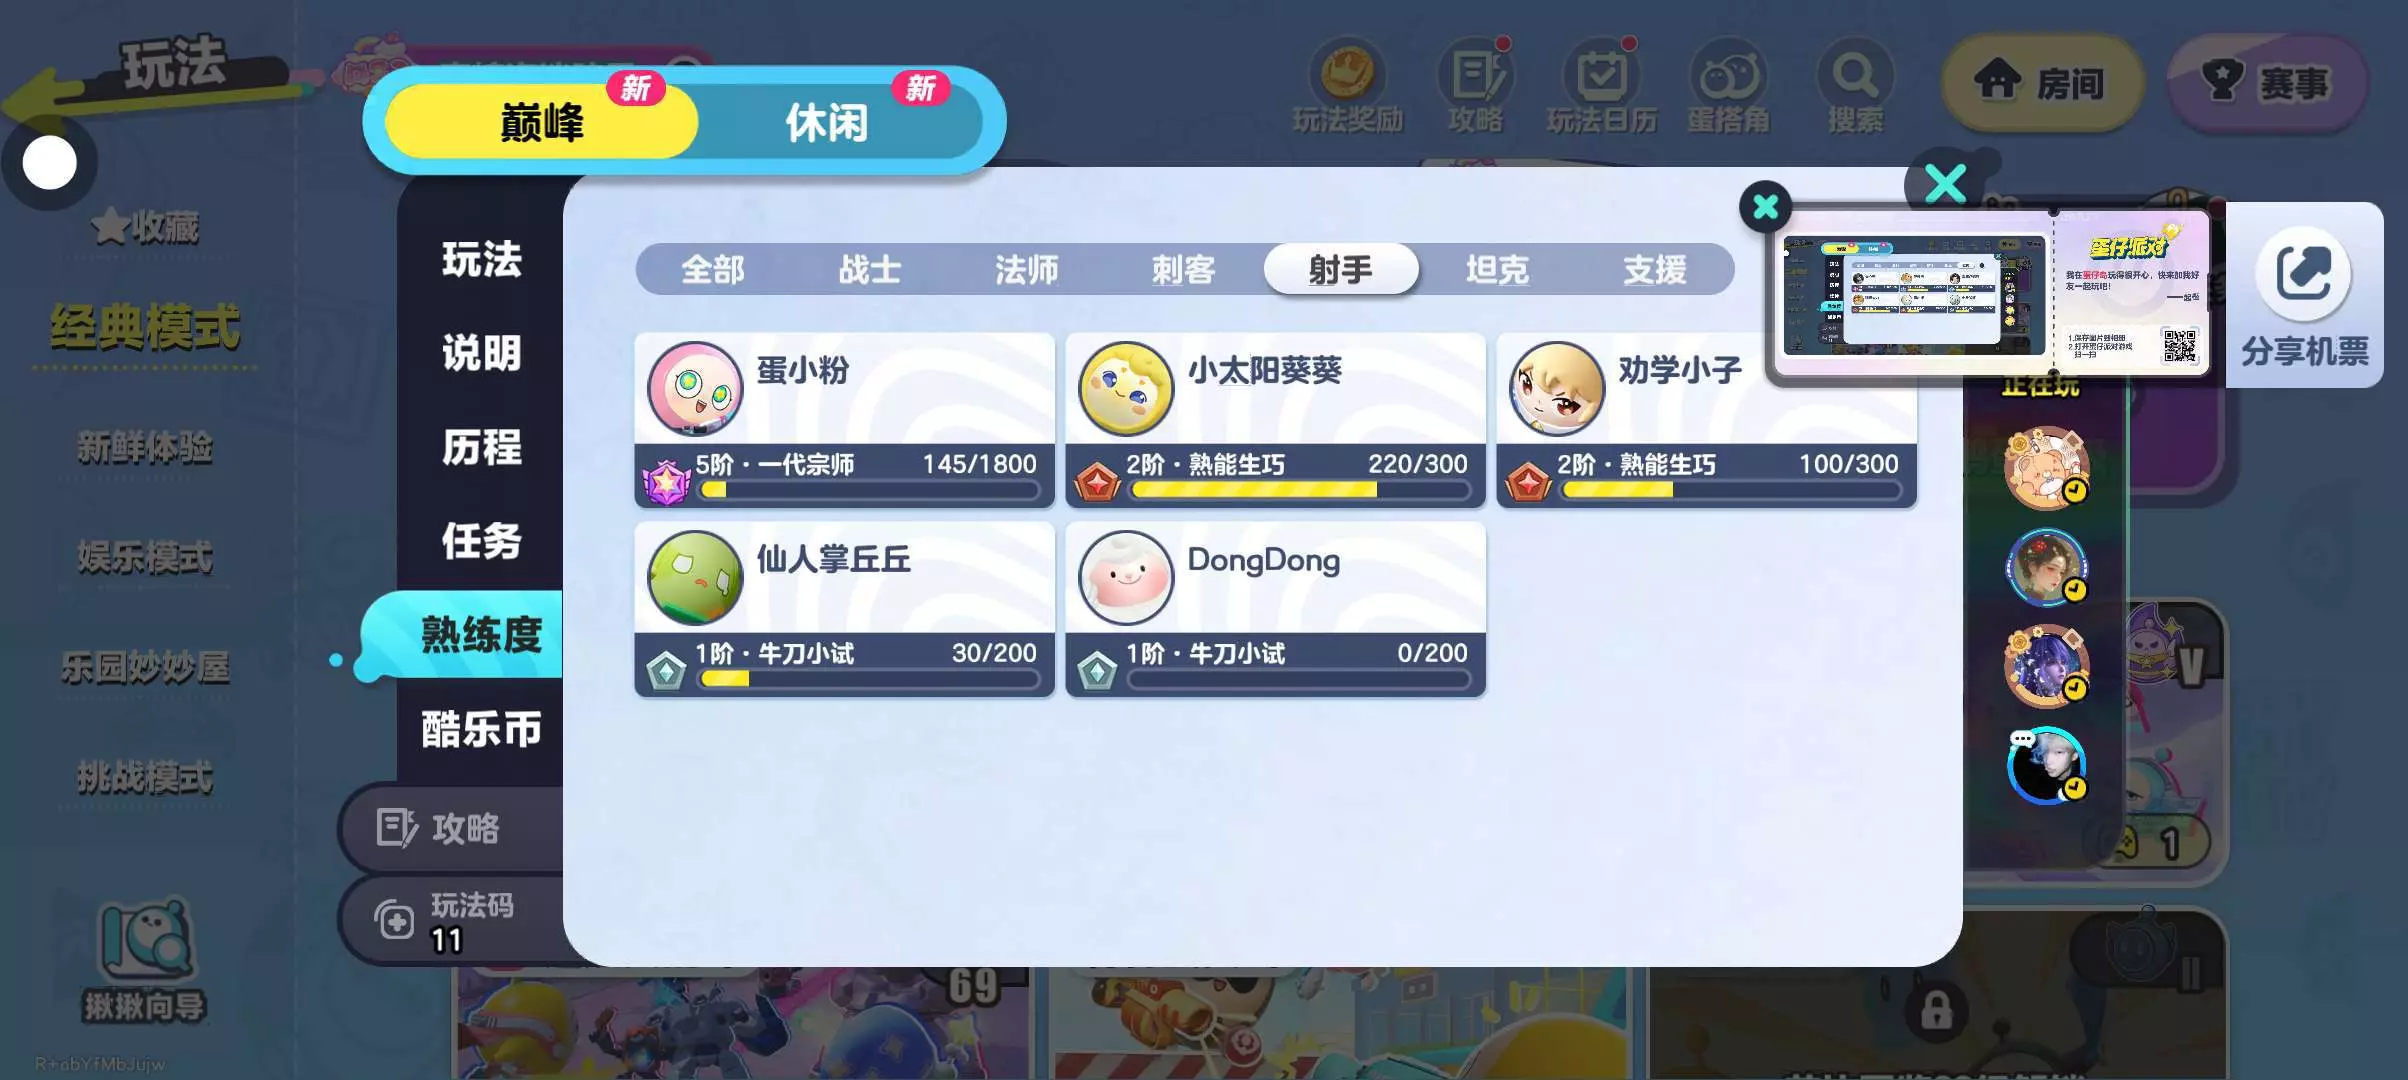Tap the 分享机票 share icon
The image size is (2408, 1080).
click(2304, 273)
